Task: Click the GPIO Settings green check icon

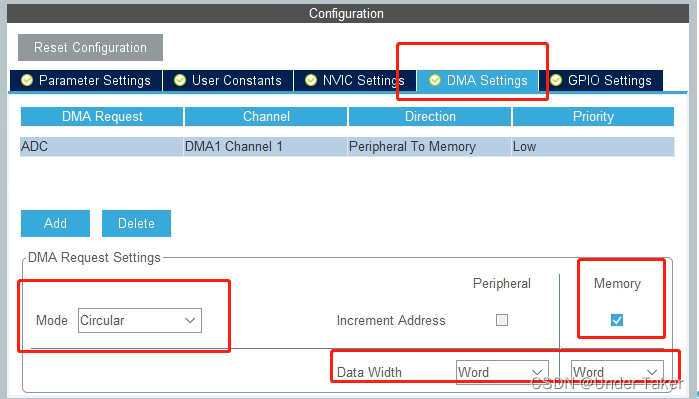Action: click(556, 80)
